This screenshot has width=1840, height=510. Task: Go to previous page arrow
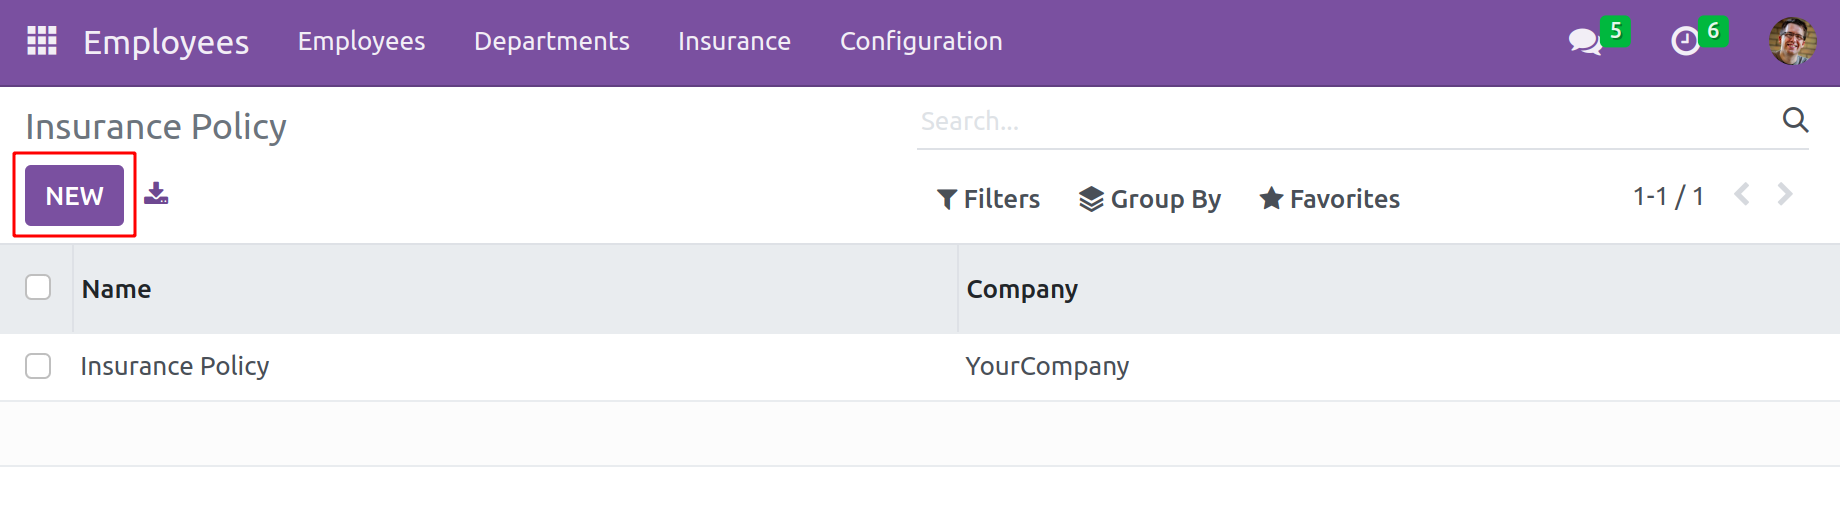(1742, 195)
